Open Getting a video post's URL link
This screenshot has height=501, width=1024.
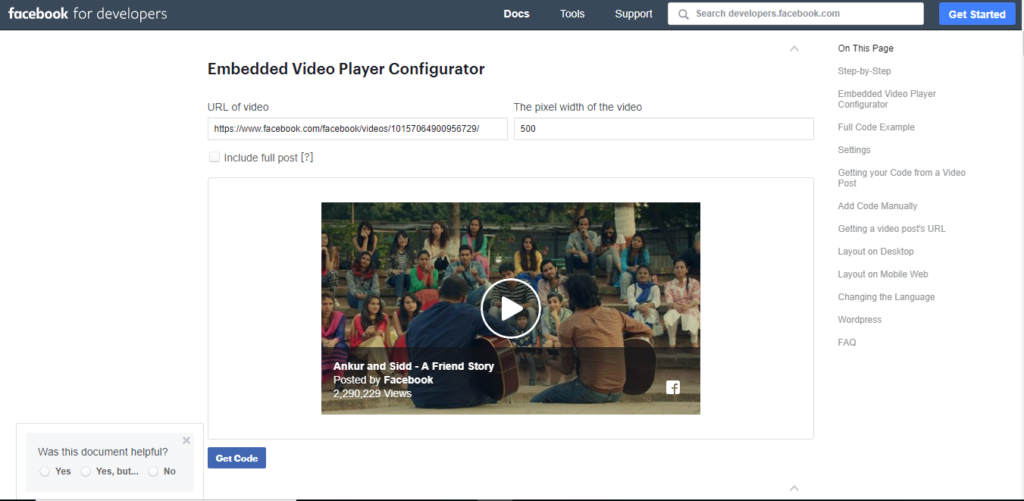pos(891,229)
